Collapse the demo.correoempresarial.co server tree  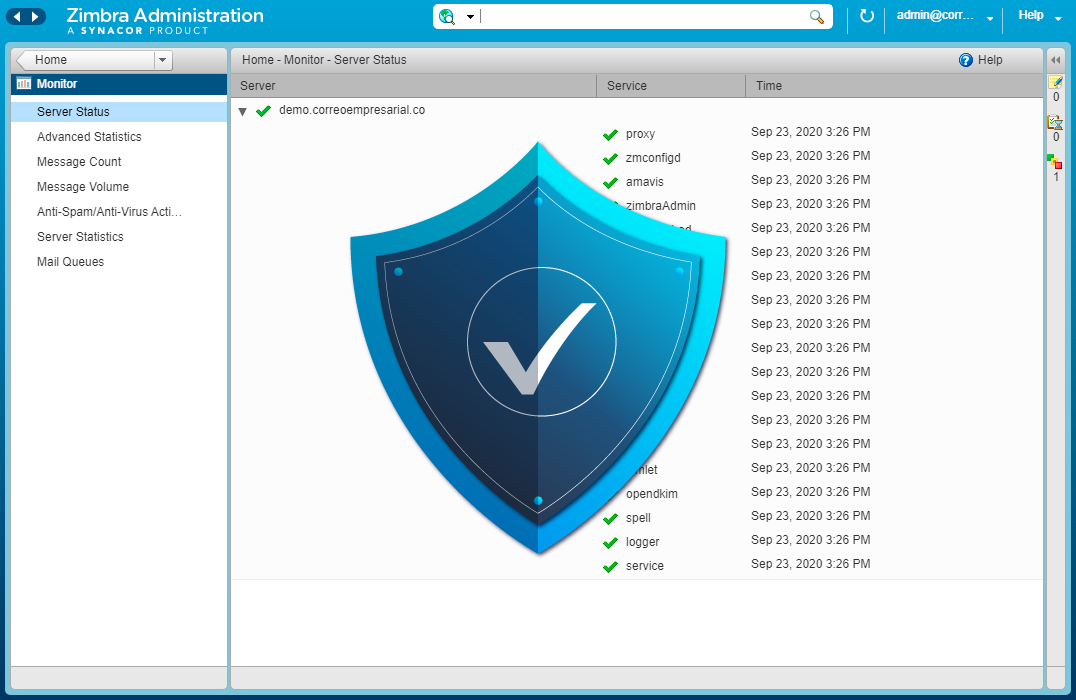(x=242, y=111)
